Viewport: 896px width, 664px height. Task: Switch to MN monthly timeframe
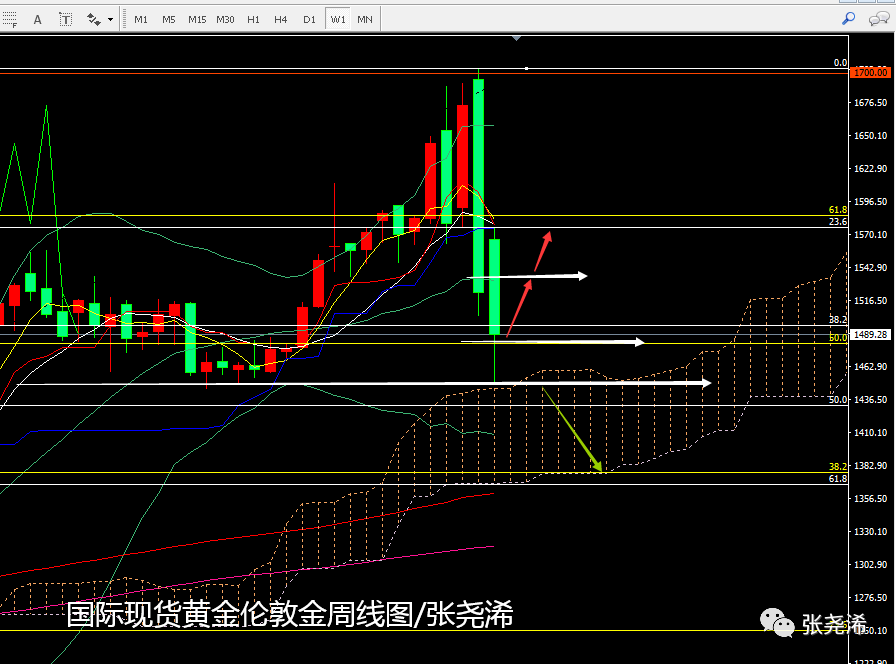coord(365,19)
